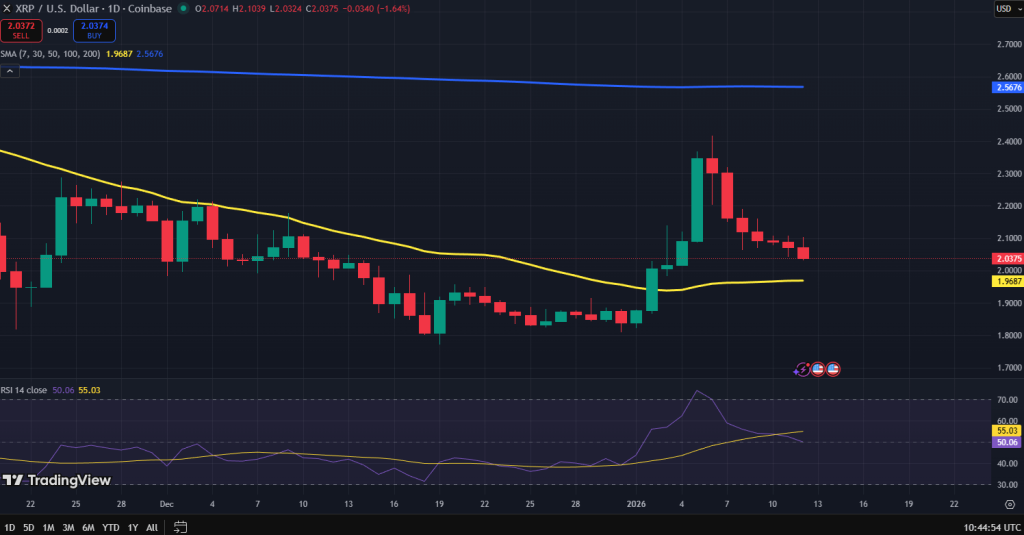Open the USD currency dropdown
The width and height of the screenshot is (1024, 535).
(x=1008, y=8)
